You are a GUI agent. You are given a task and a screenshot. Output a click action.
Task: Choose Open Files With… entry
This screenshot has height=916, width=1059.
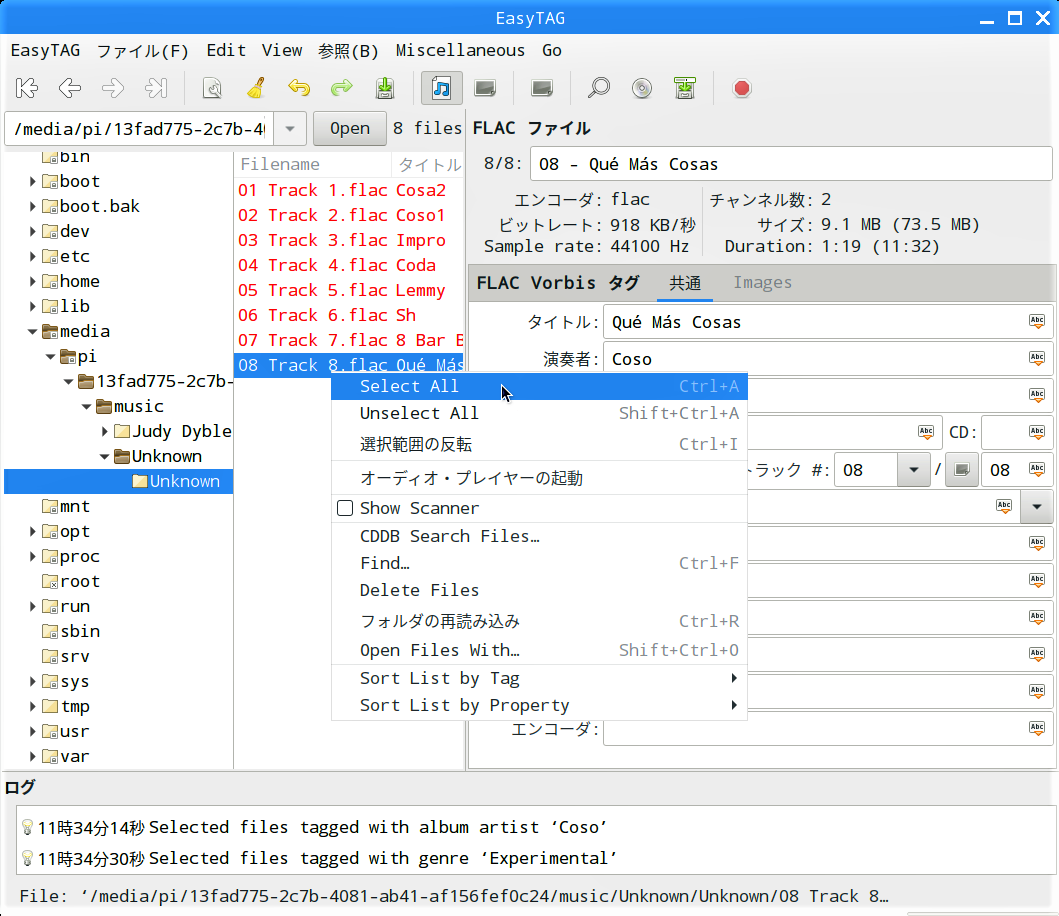(x=539, y=651)
